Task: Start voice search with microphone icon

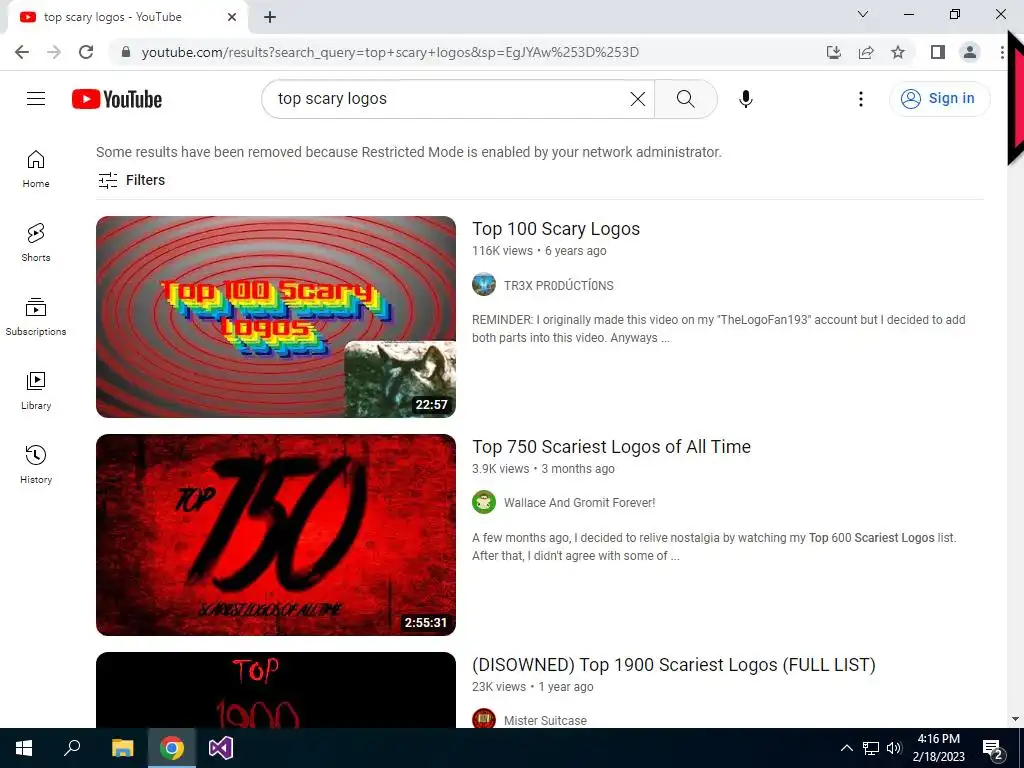Action: click(746, 99)
